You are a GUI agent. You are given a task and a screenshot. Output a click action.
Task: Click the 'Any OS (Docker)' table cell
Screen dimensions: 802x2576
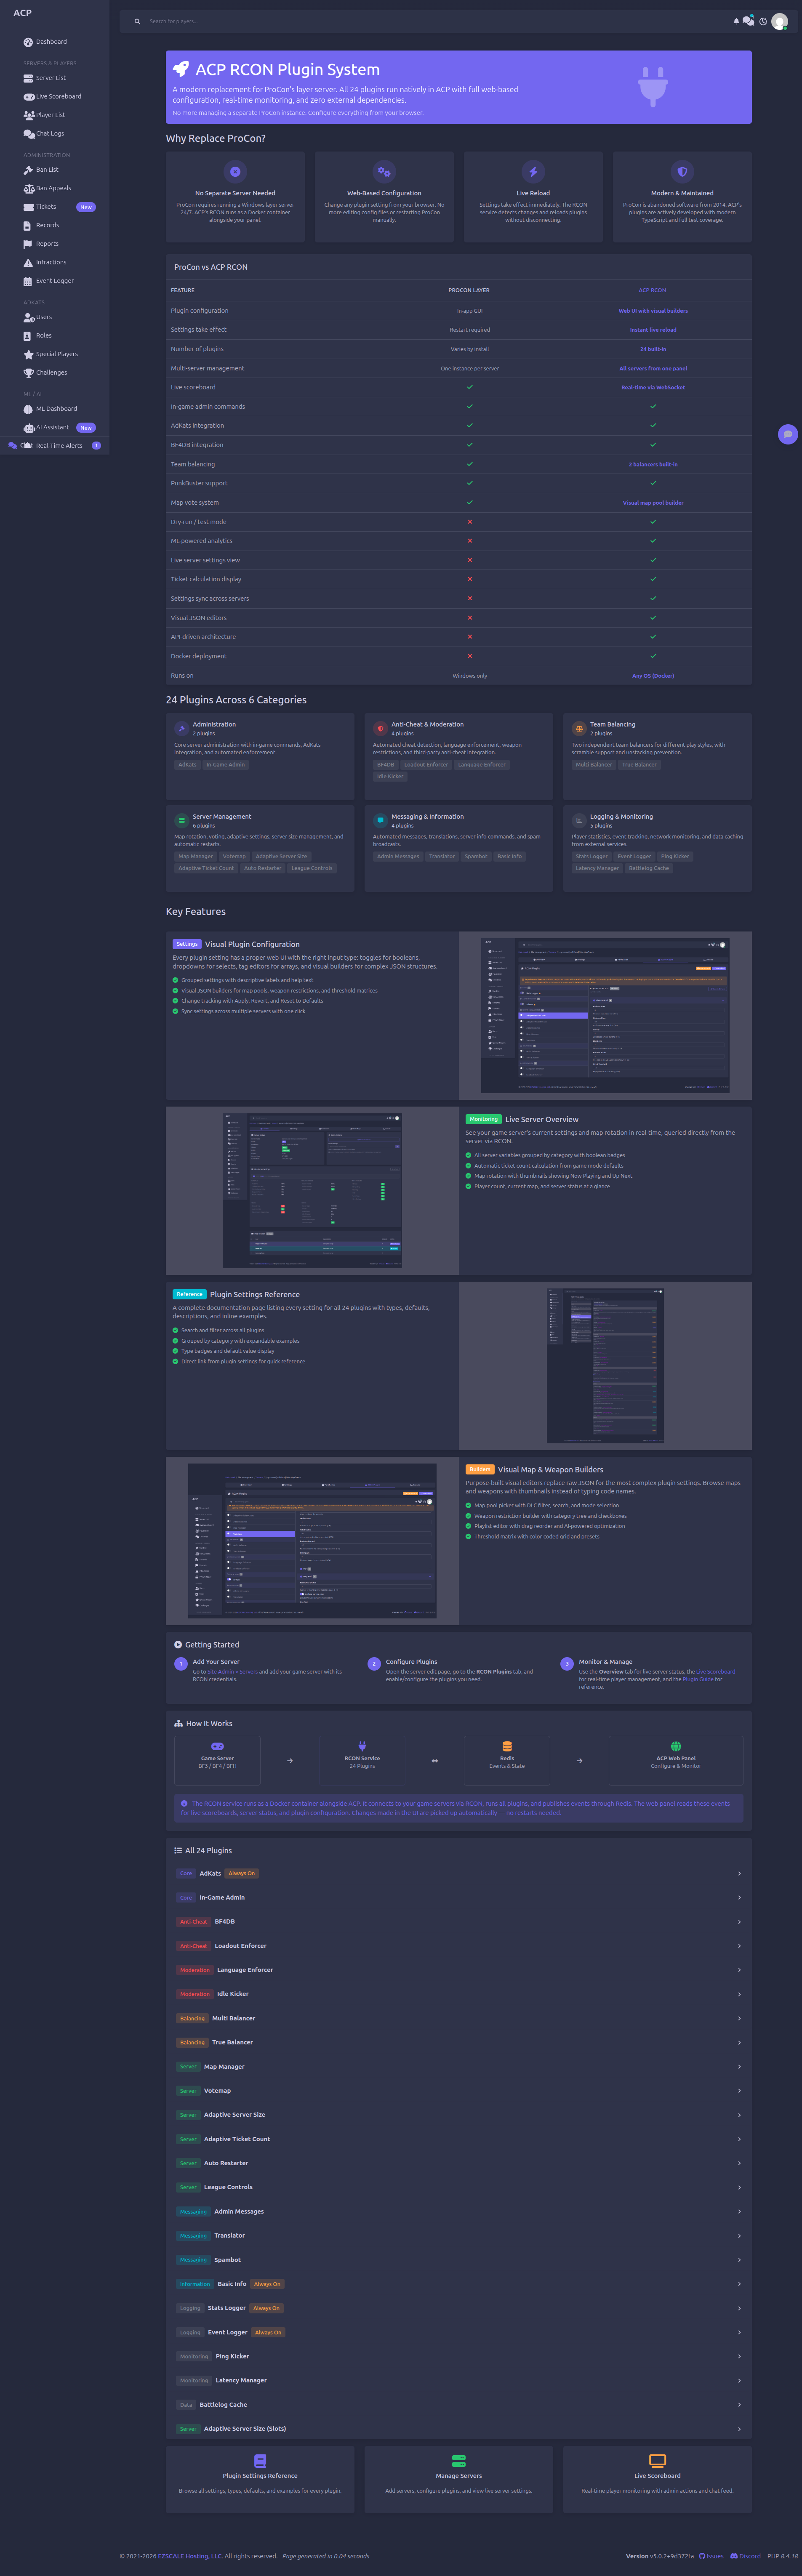click(x=653, y=676)
